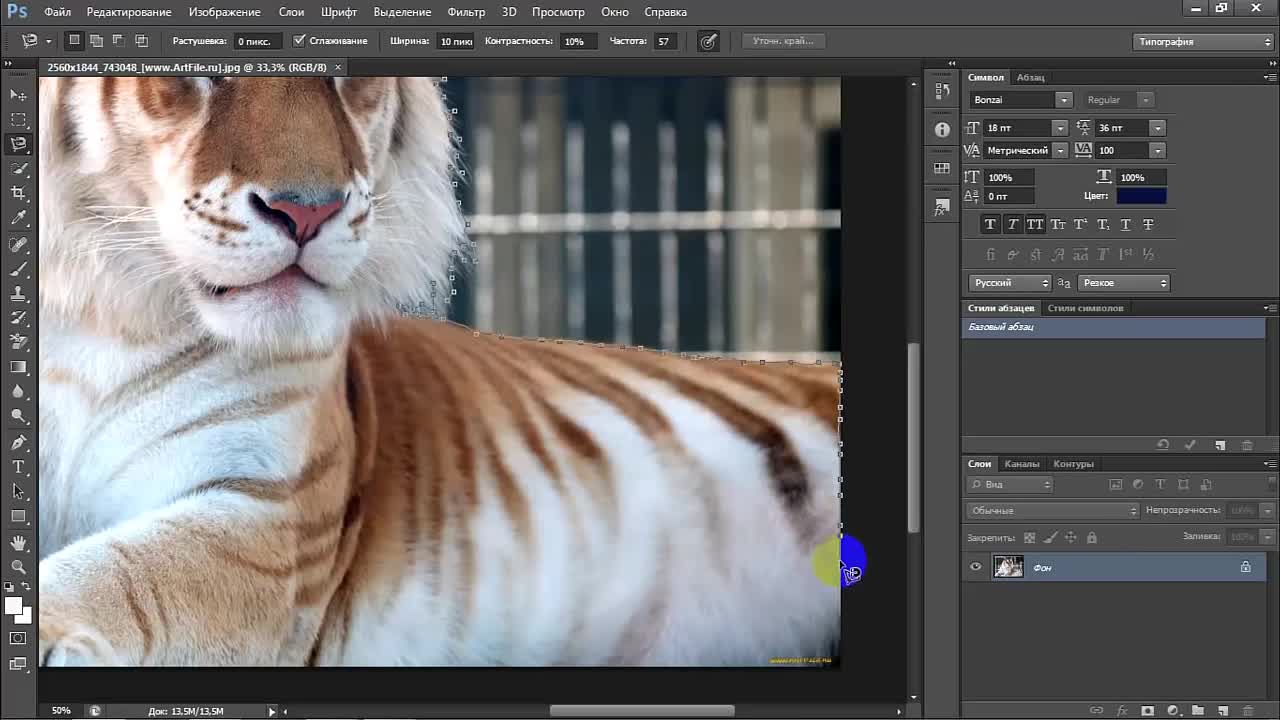Select the Healing Brush tool

tap(18, 245)
